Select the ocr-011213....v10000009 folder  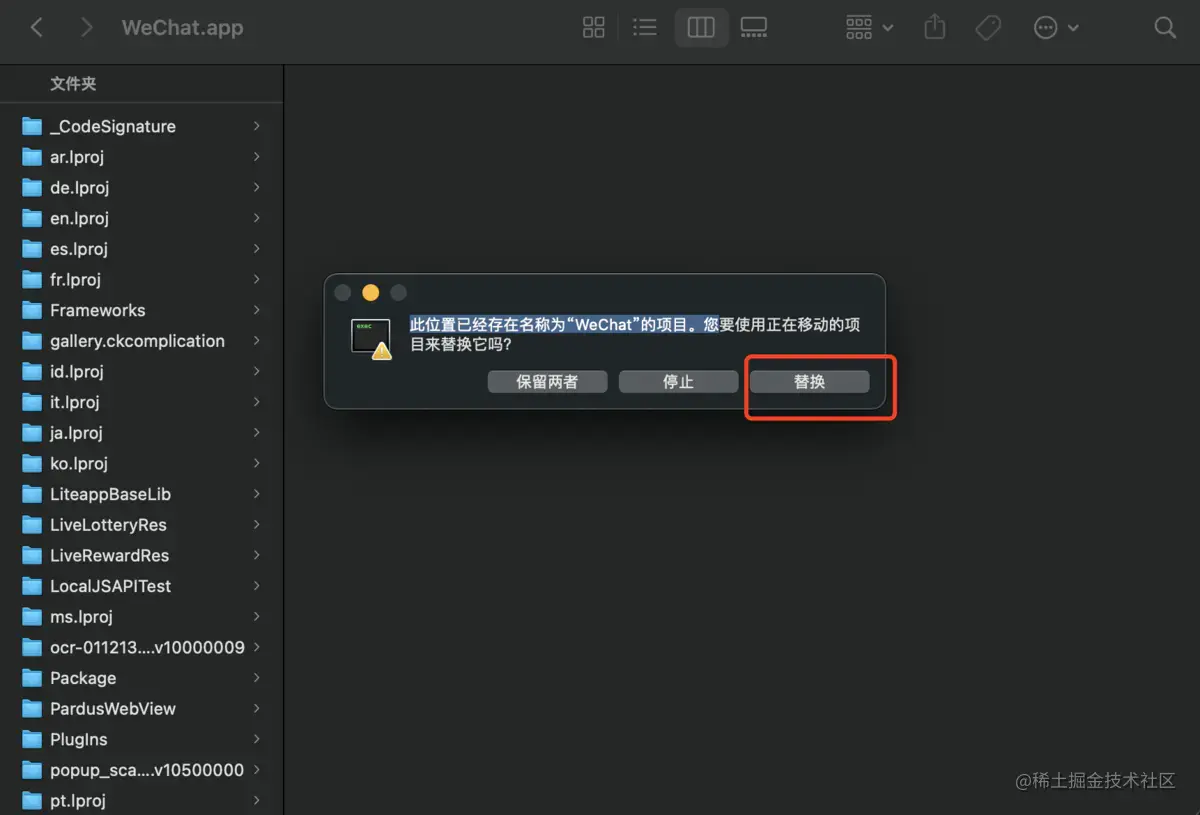(x=142, y=647)
